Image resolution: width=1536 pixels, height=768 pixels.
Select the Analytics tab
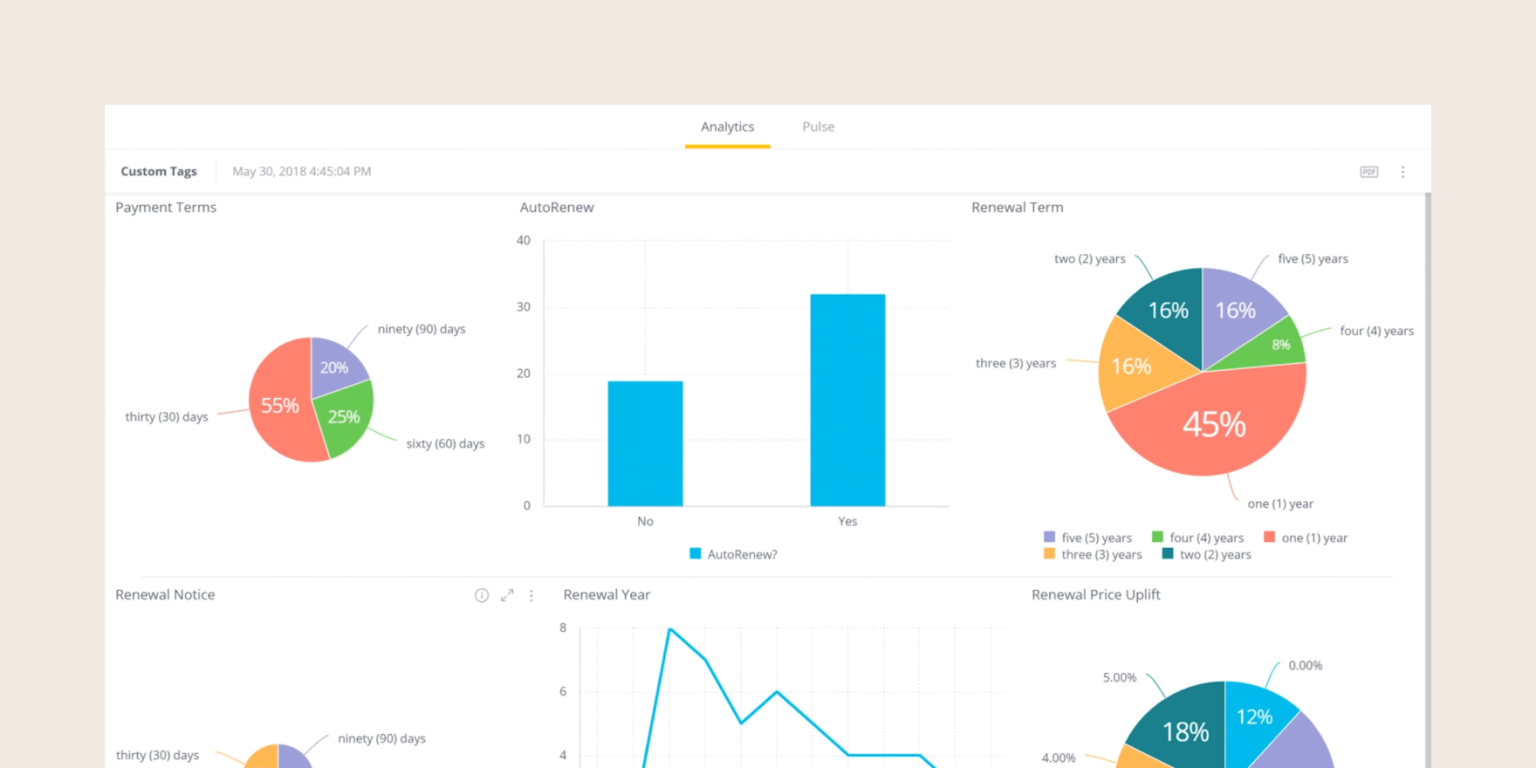coord(727,127)
